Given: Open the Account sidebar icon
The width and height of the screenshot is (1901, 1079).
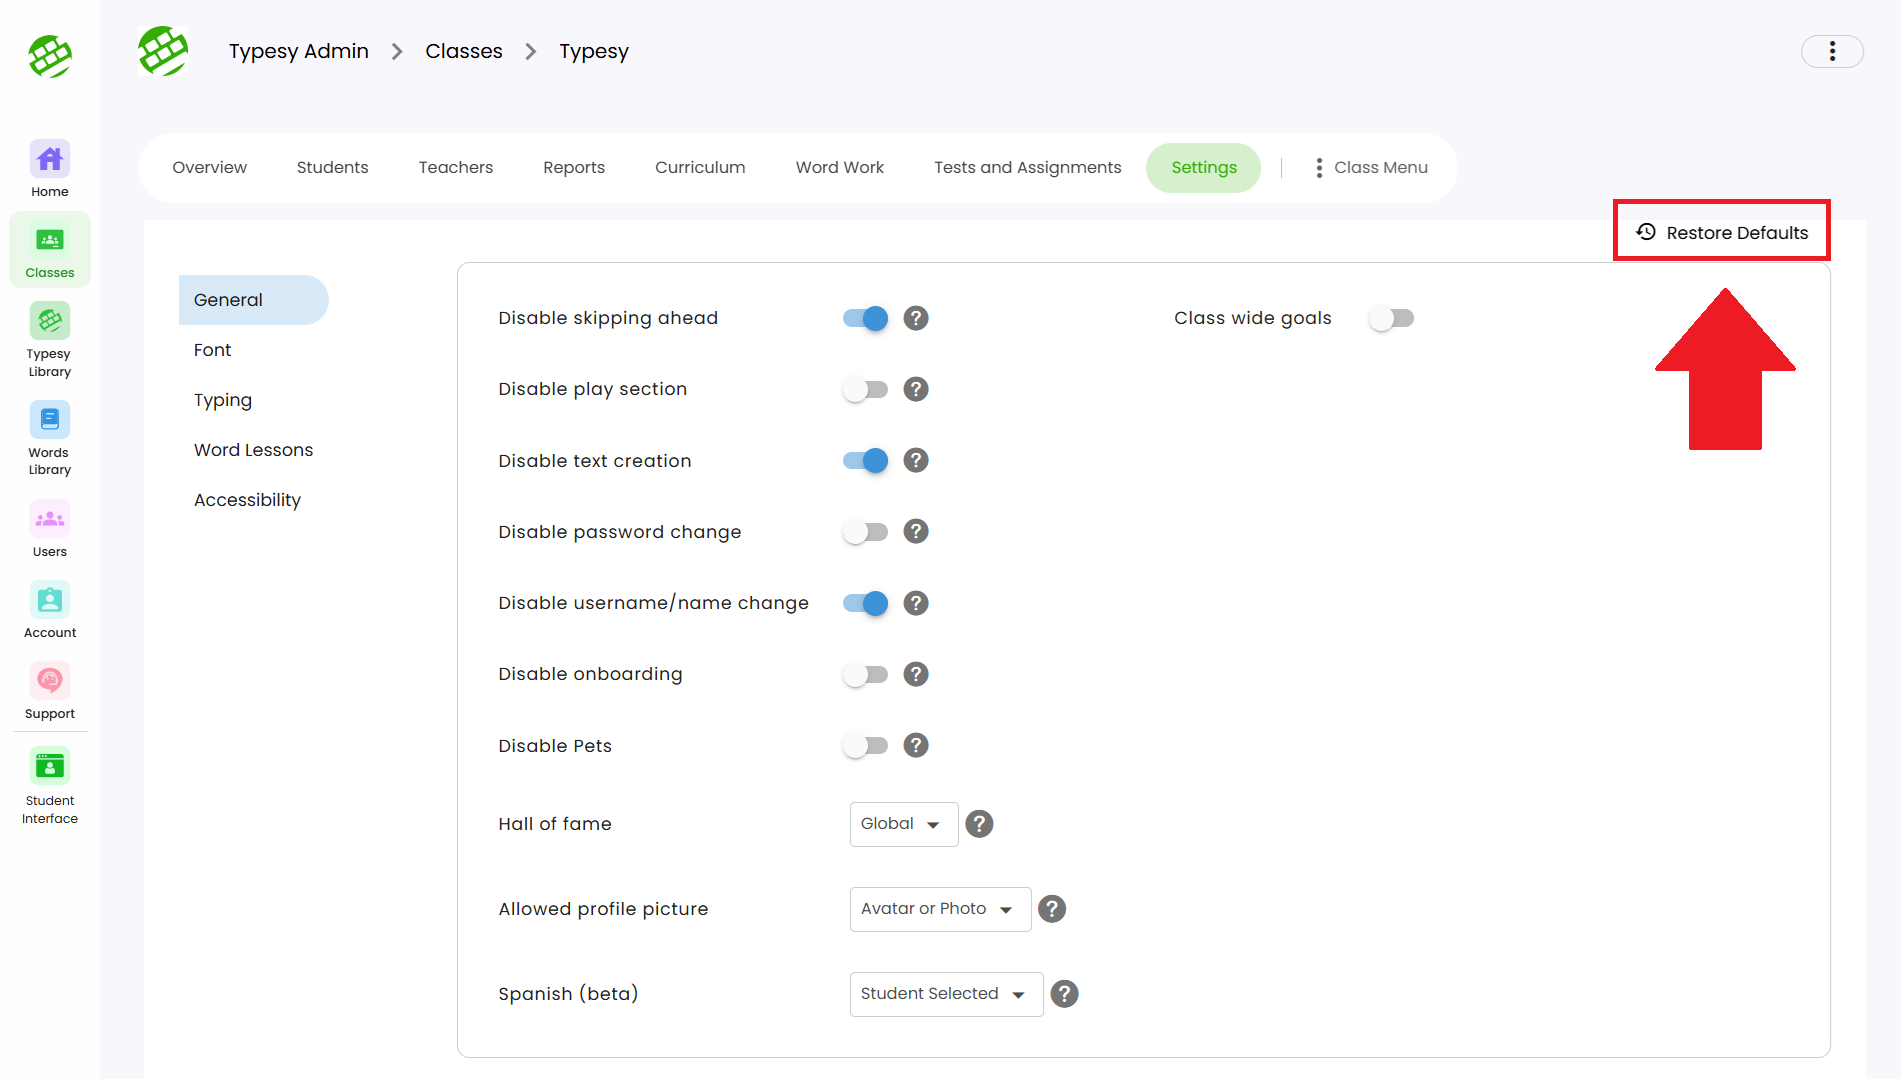Looking at the screenshot, I should pyautogui.click(x=49, y=601).
